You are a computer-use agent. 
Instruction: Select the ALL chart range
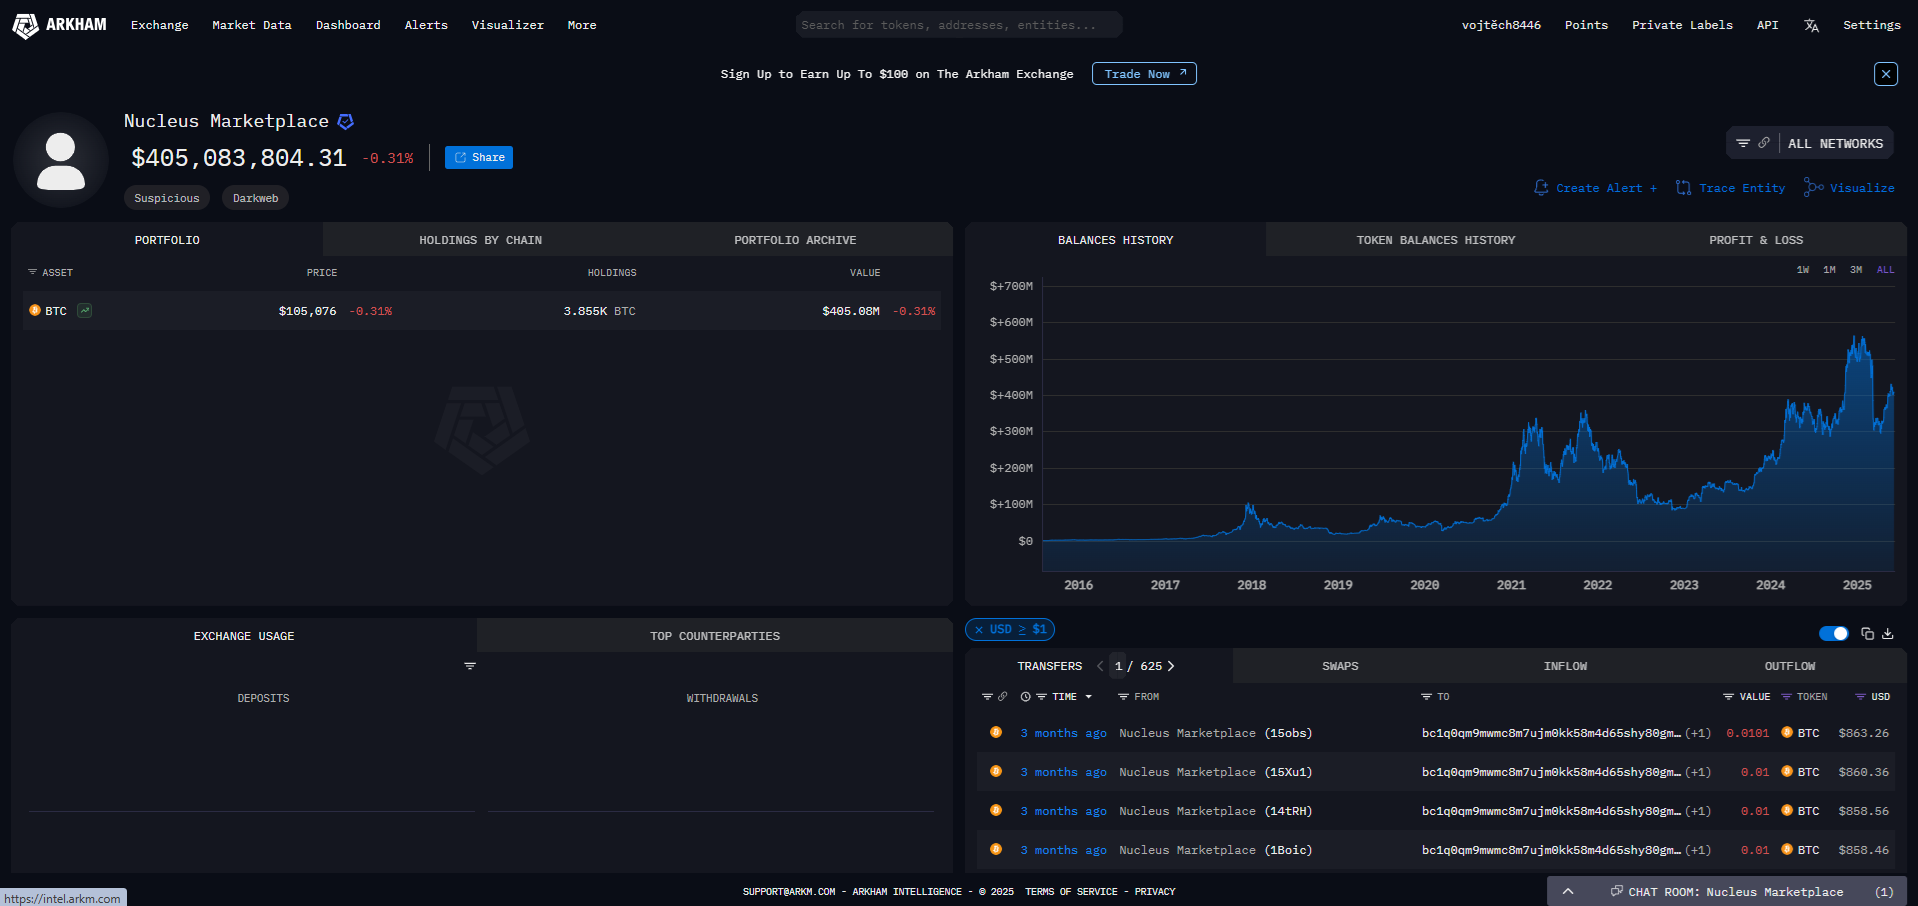1886,270
